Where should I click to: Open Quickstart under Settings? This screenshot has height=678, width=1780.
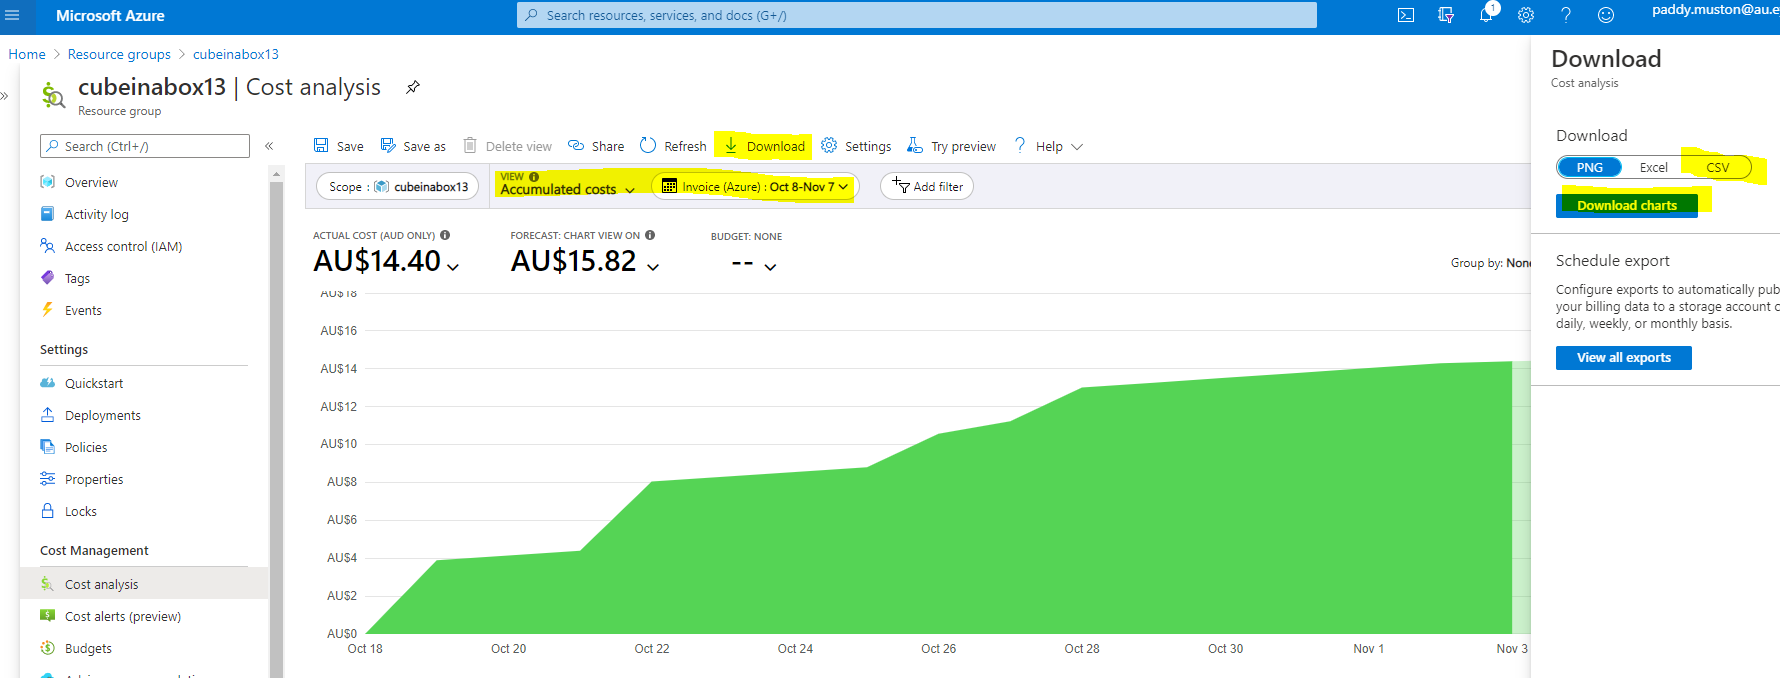94,383
